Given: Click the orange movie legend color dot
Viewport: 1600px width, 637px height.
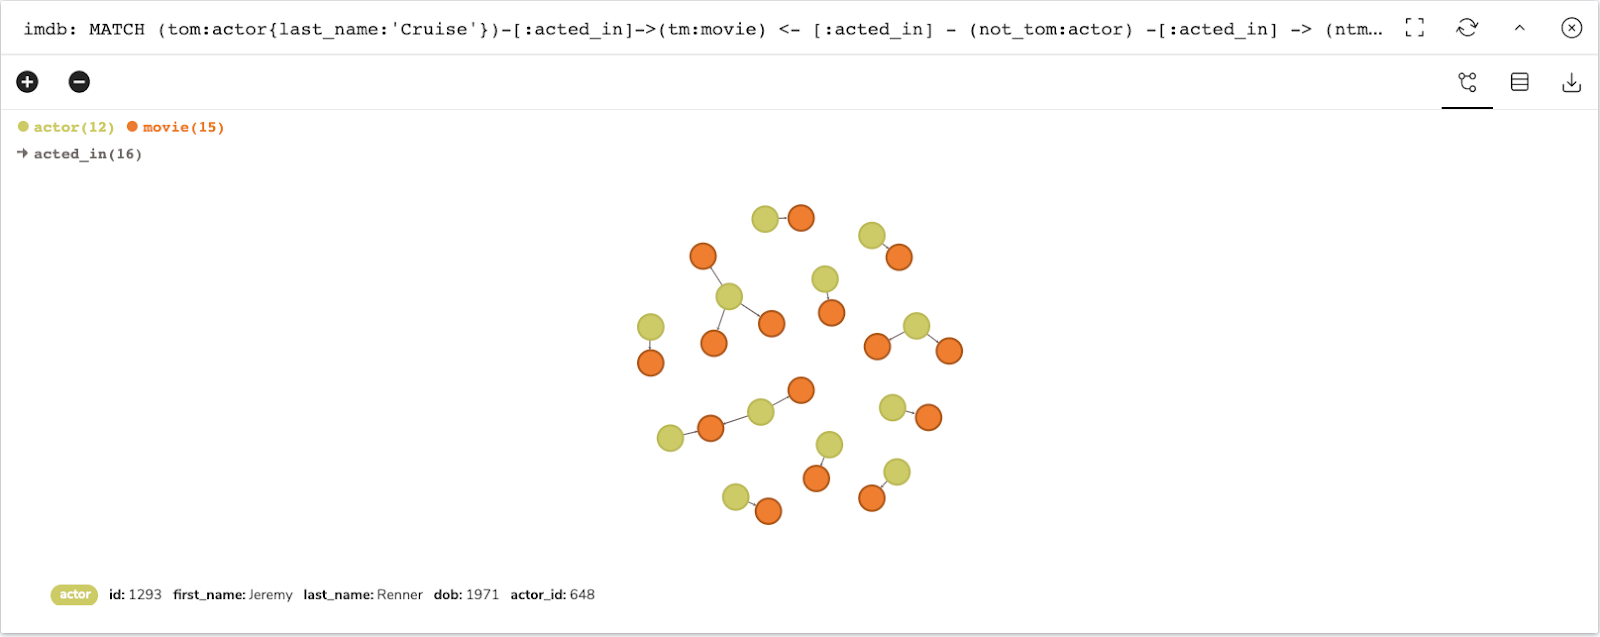Looking at the screenshot, I should [x=132, y=127].
